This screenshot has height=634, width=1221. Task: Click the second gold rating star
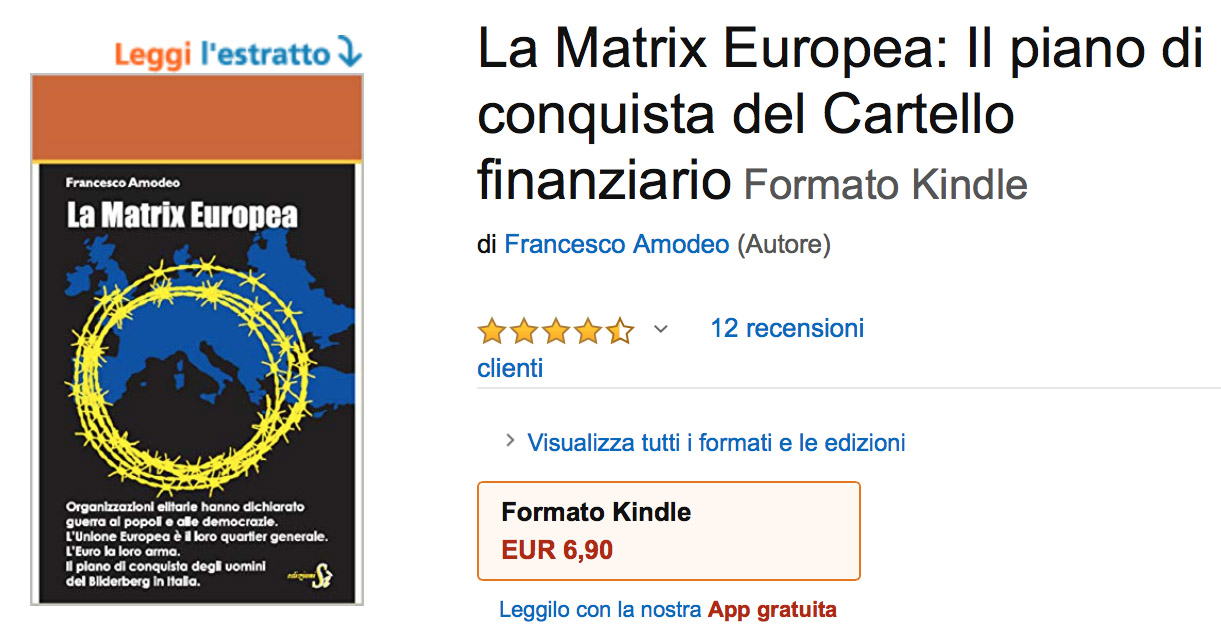point(524,330)
